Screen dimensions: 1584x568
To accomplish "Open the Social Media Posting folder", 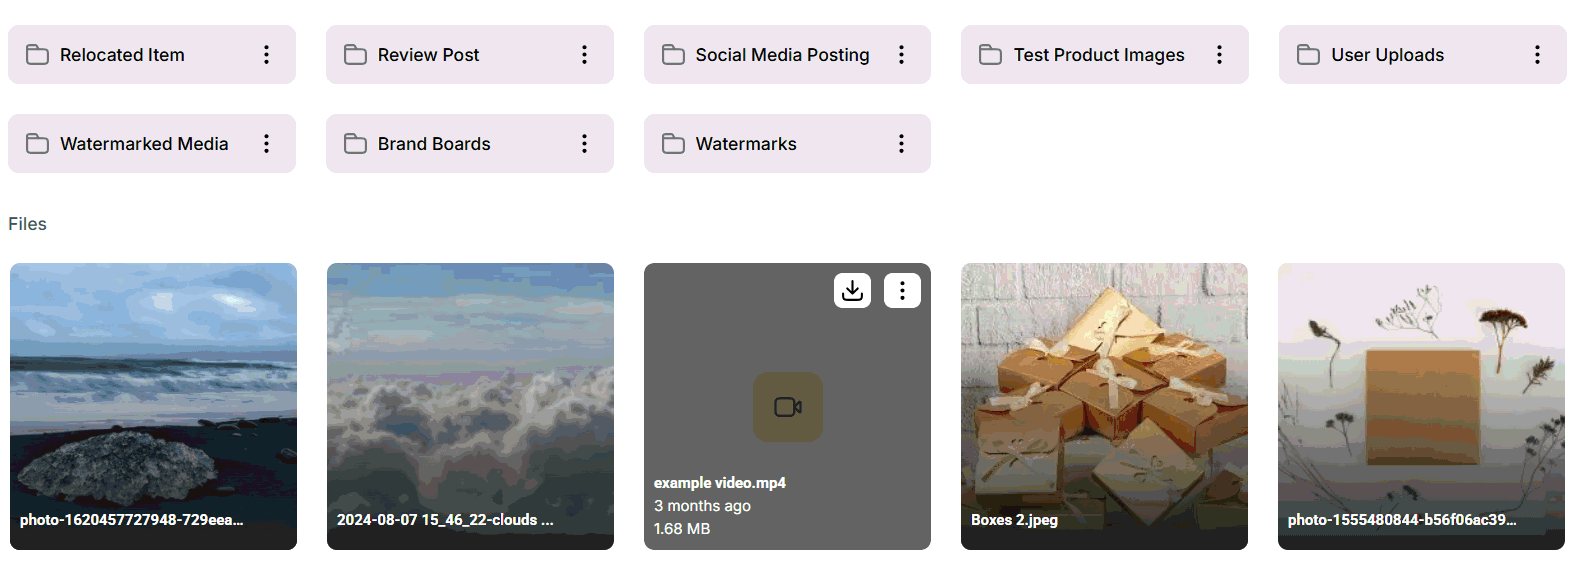I will 782,55.
